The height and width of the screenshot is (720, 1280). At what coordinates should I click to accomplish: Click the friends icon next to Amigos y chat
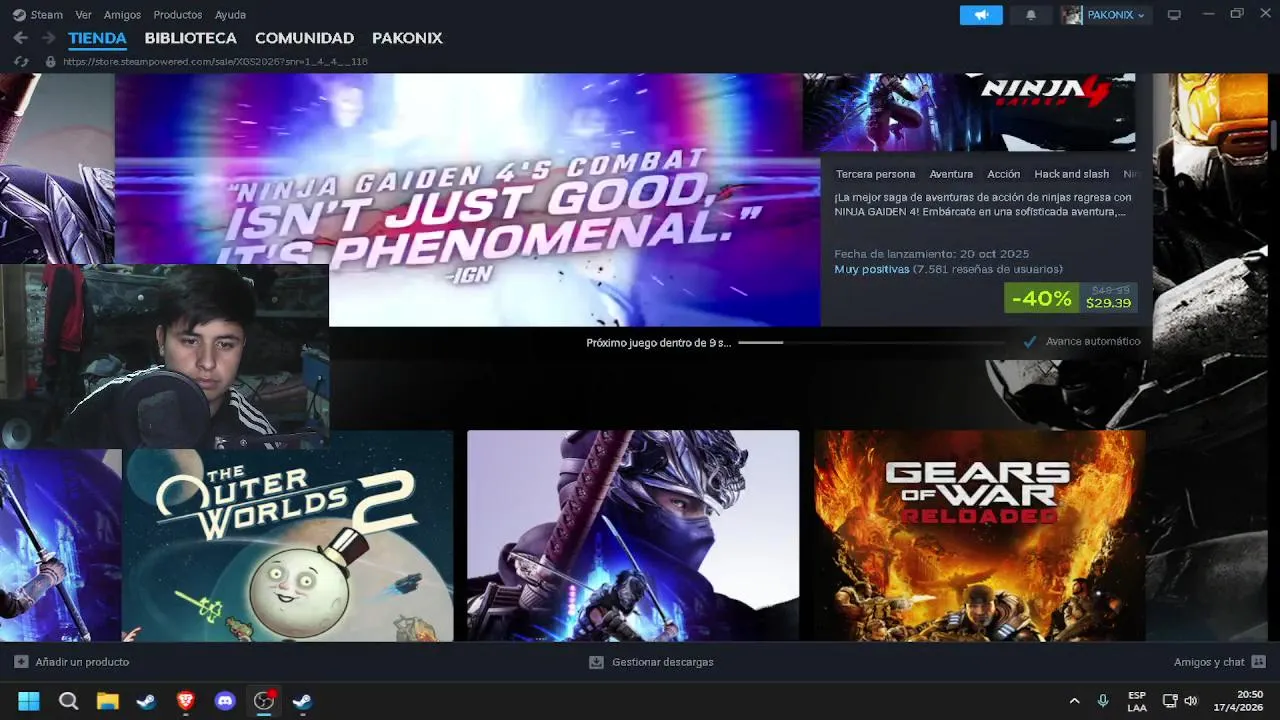click(x=1258, y=662)
